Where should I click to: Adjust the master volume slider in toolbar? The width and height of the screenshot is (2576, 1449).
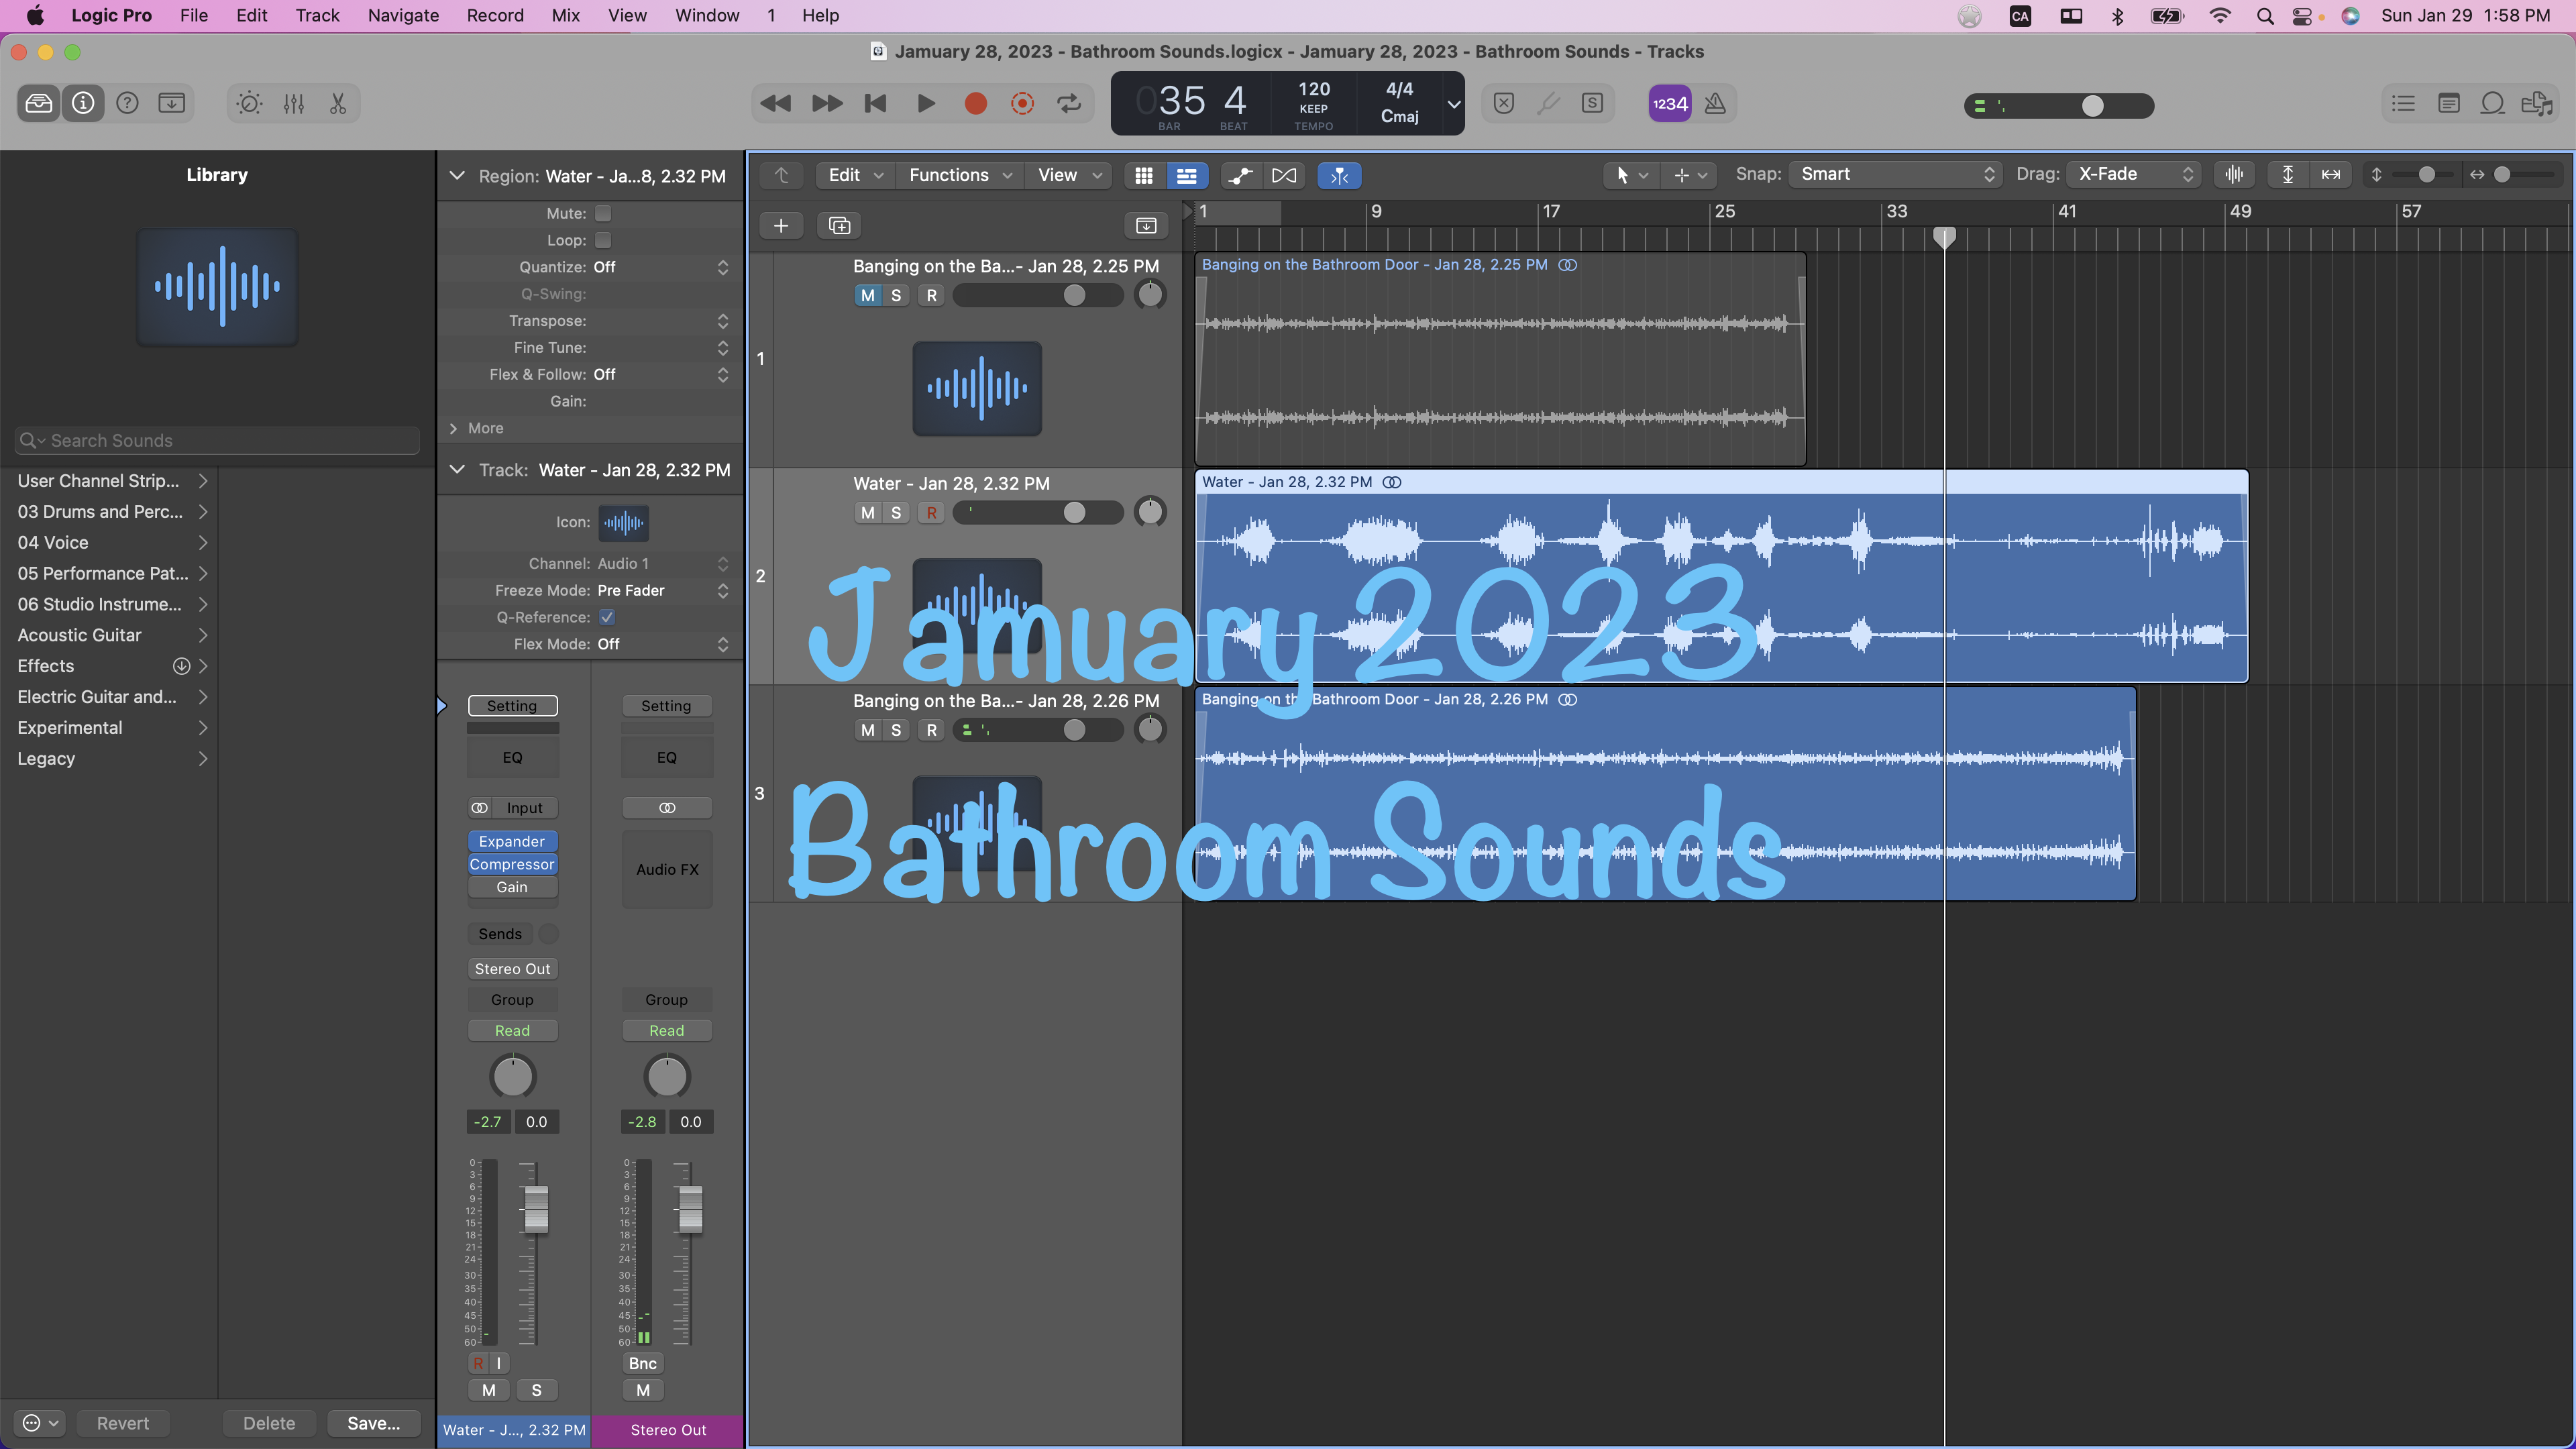click(2092, 106)
